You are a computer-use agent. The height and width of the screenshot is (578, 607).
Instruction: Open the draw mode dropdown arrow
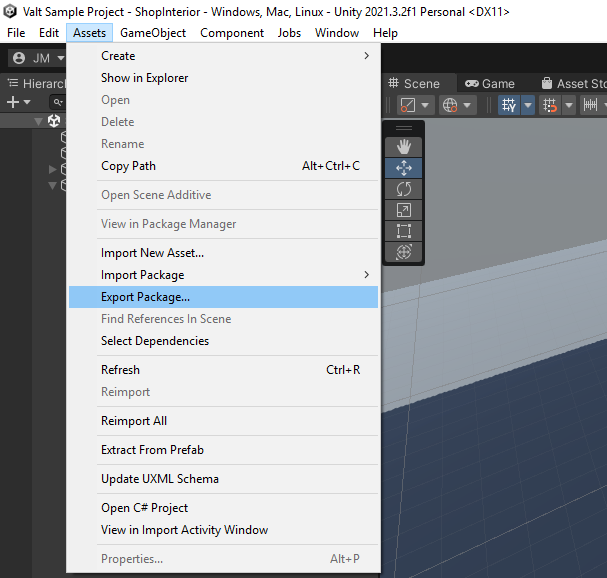tap(425, 105)
